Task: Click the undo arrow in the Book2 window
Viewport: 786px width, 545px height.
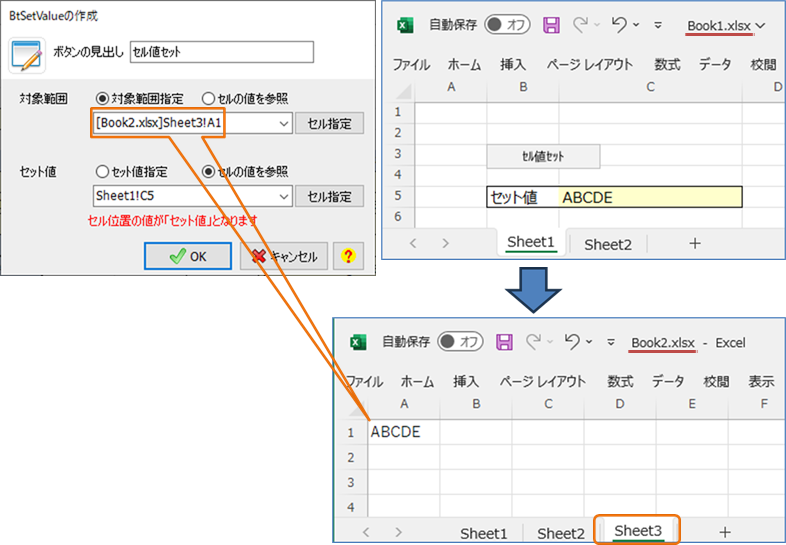Action: tap(572, 341)
